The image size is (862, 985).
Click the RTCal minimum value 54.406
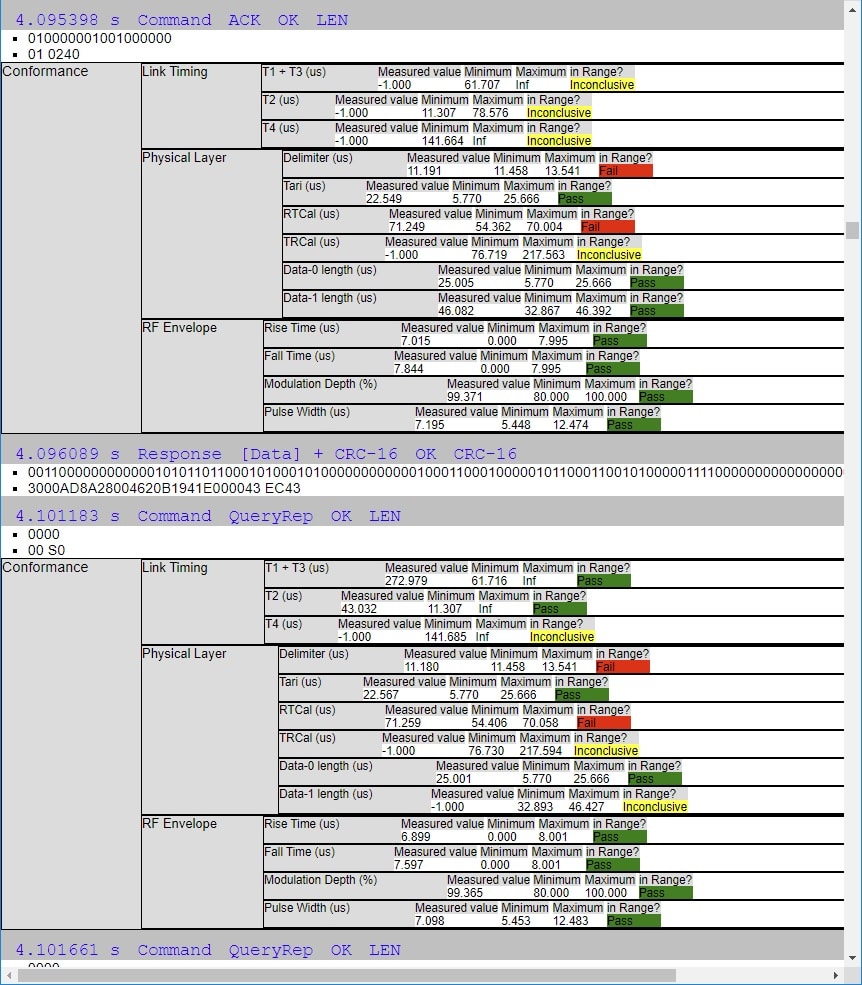tap(489, 723)
